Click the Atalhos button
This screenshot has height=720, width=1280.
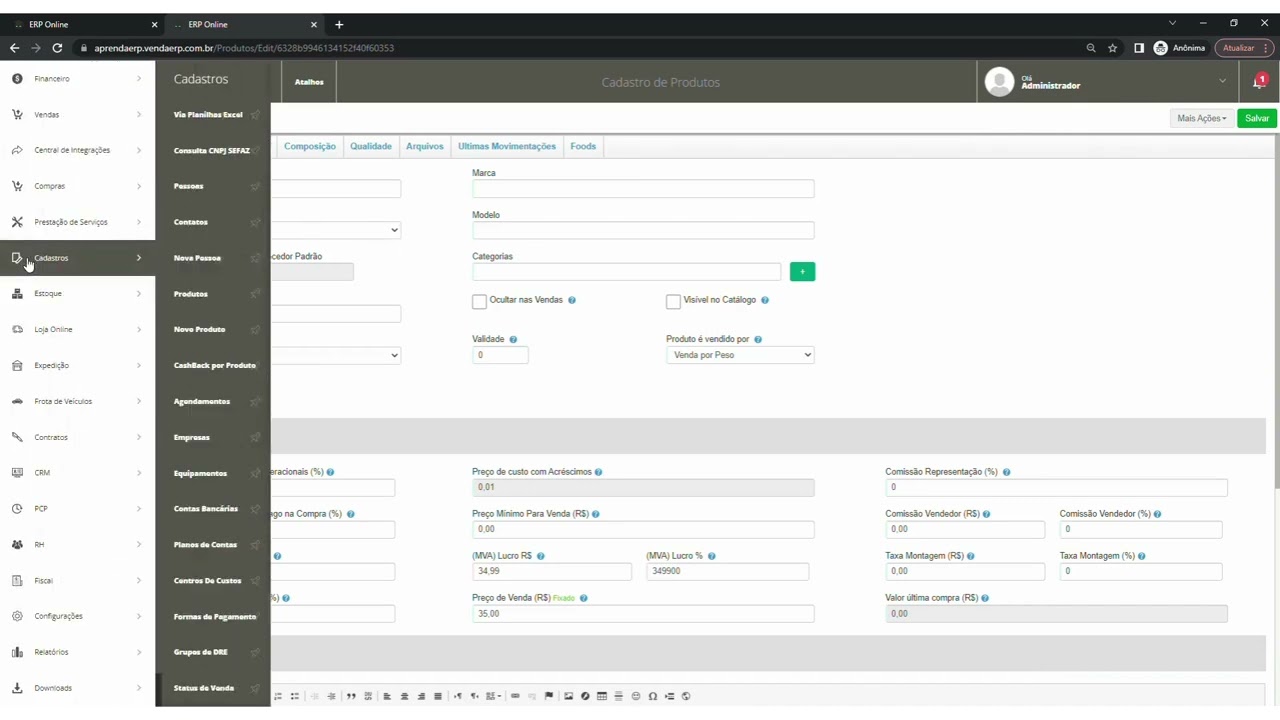(x=309, y=82)
